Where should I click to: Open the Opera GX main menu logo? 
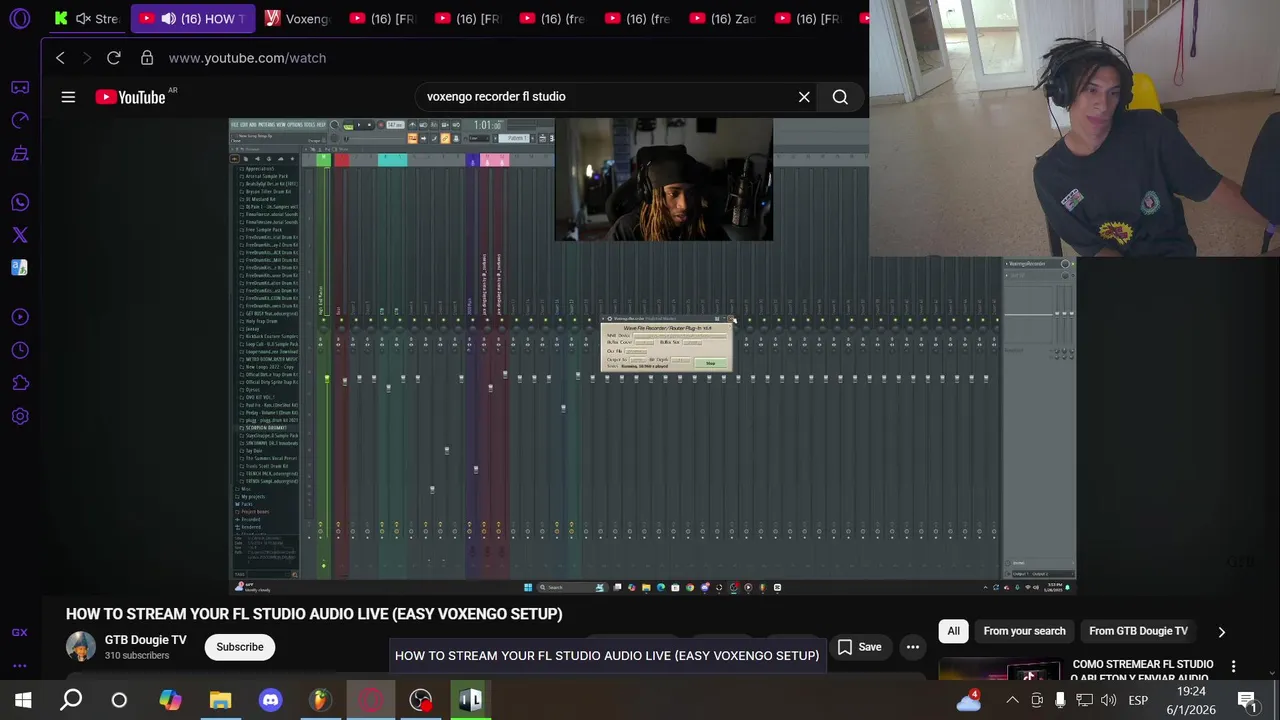20,19
